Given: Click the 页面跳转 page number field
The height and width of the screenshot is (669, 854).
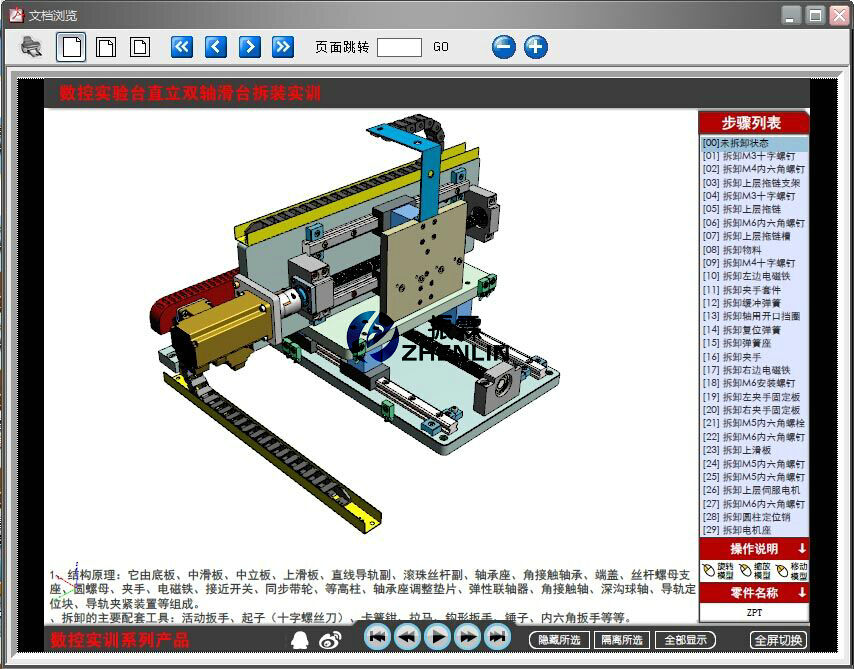Looking at the screenshot, I should (399, 47).
